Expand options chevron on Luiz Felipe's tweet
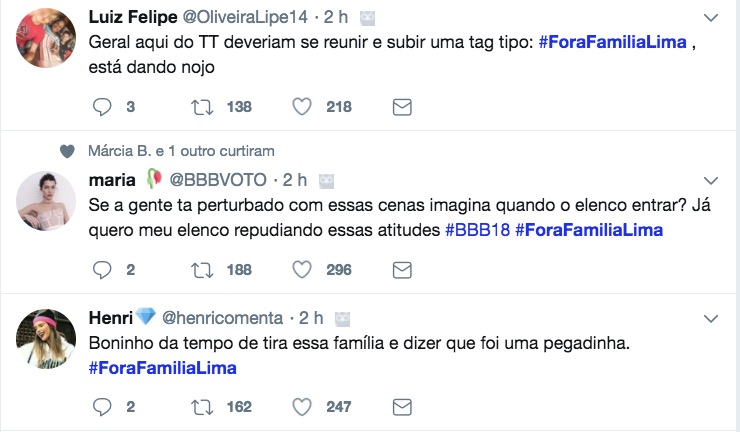Screen dimensions: 740x432 point(711,18)
